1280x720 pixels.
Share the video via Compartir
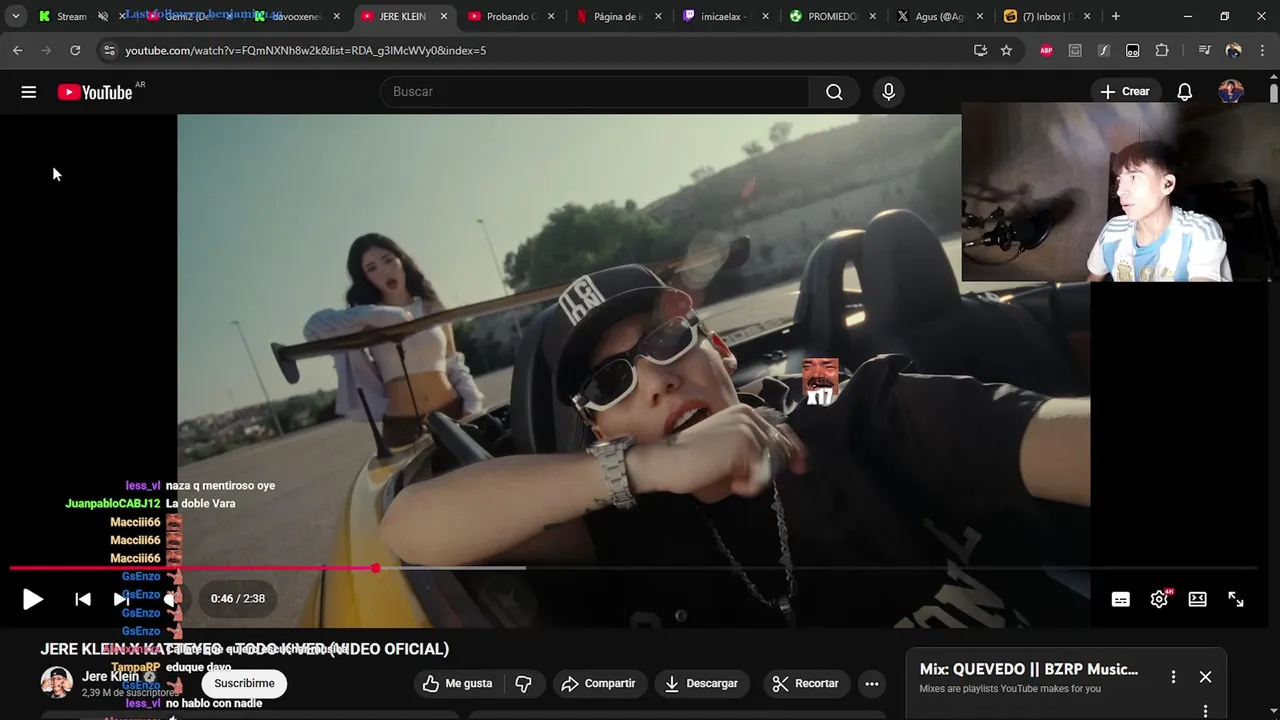(x=598, y=684)
